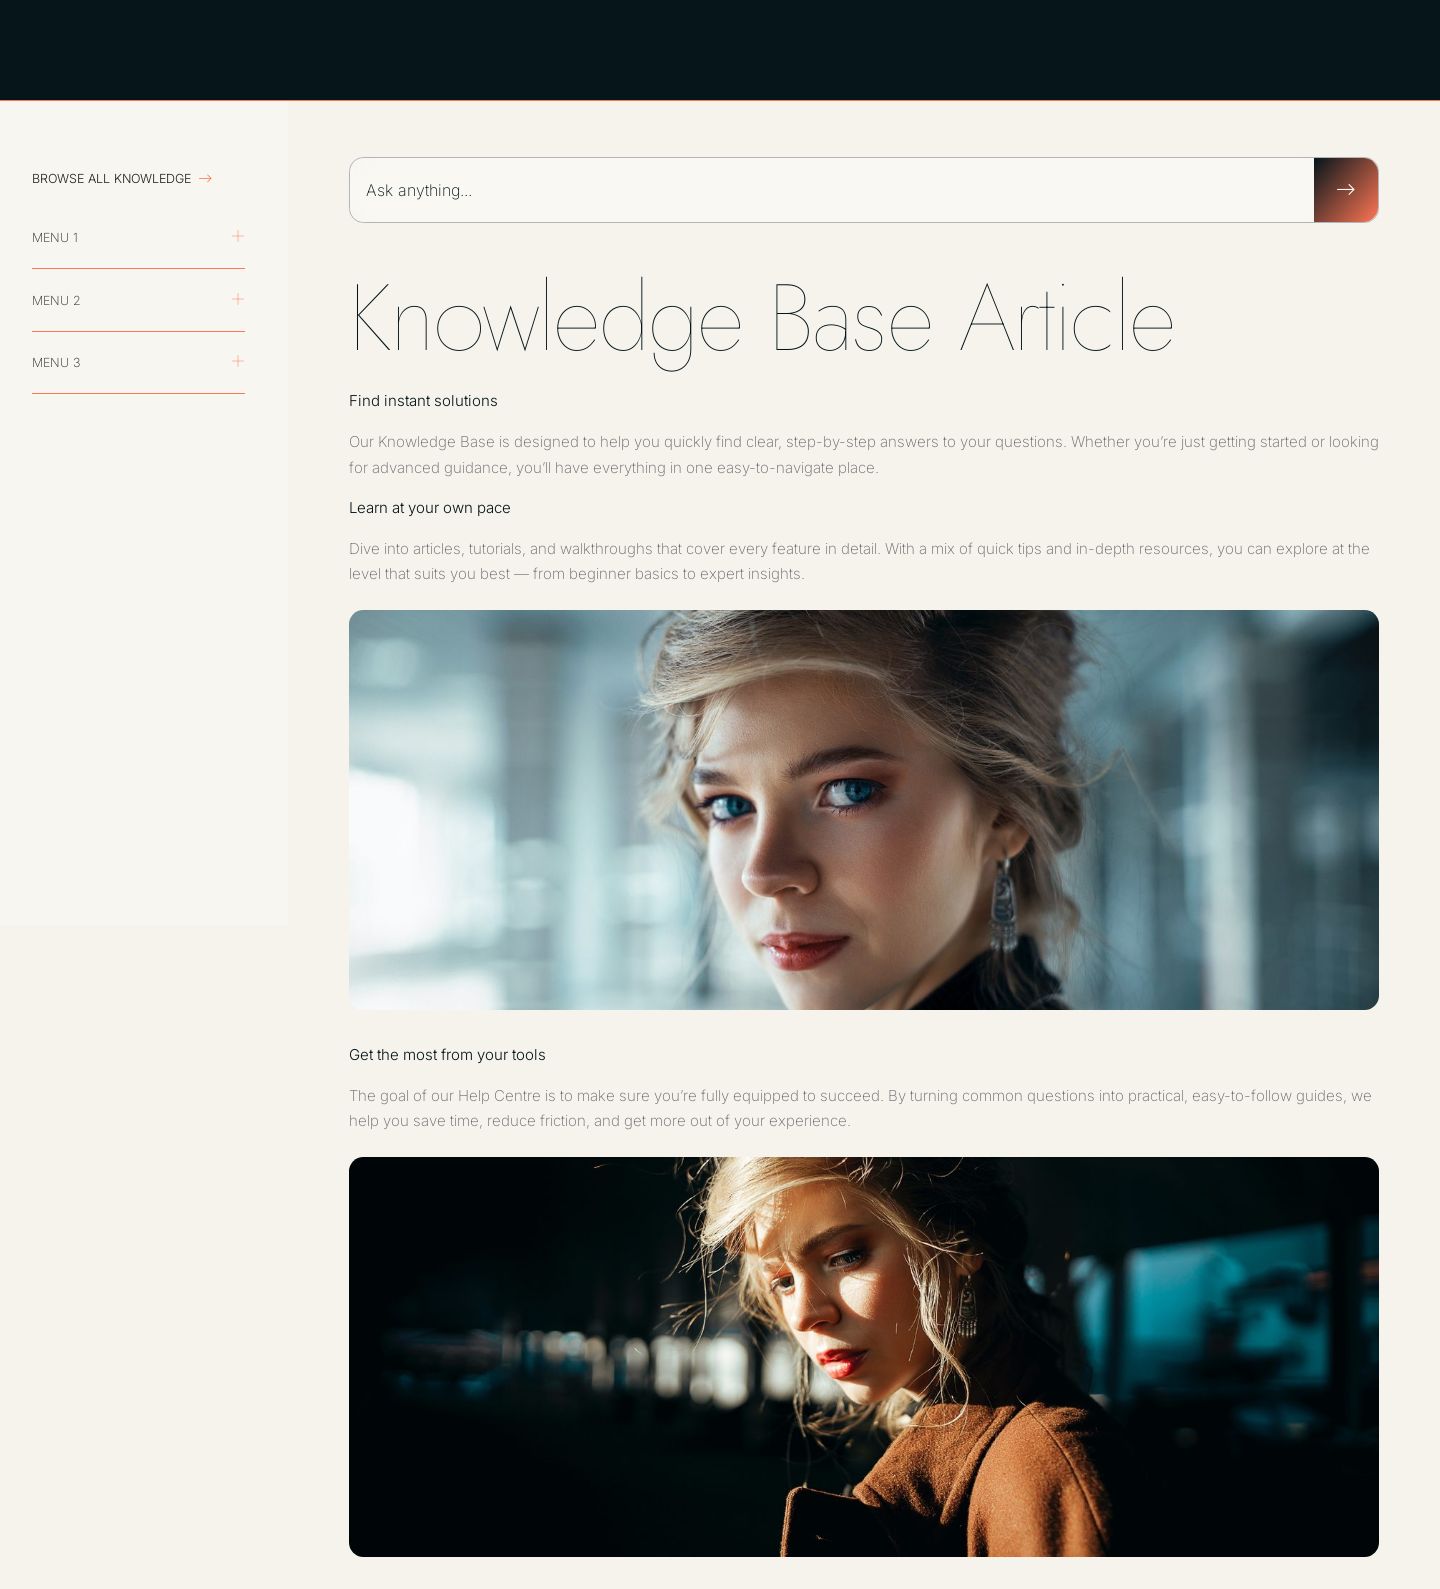The image size is (1440, 1589).
Task: Expand Menu 2 using its plus icon
Action: (238, 299)
